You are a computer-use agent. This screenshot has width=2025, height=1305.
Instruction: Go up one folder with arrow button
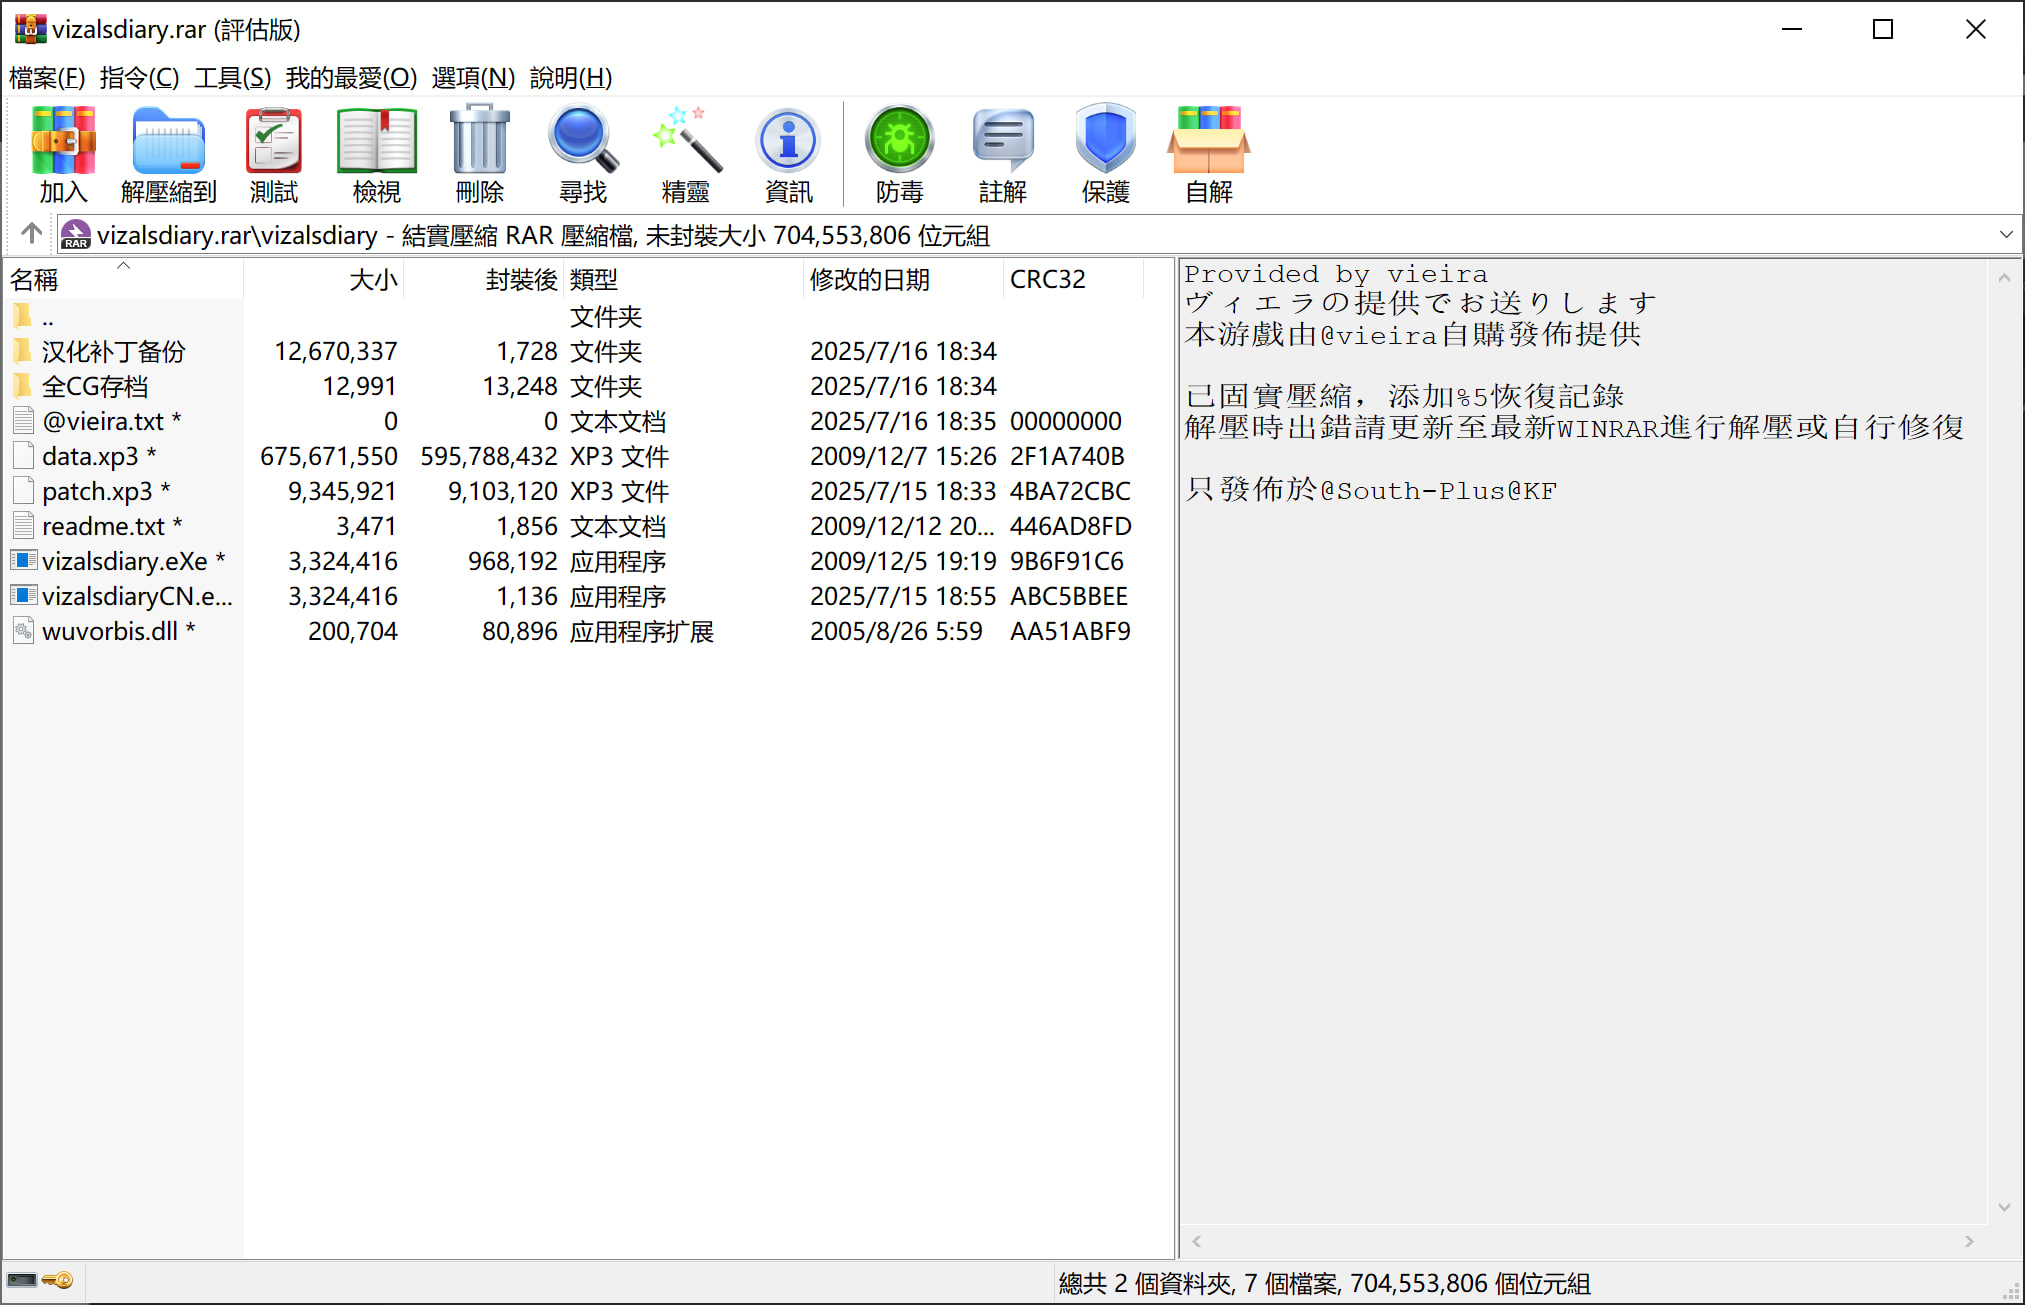(x=31, y=234)
